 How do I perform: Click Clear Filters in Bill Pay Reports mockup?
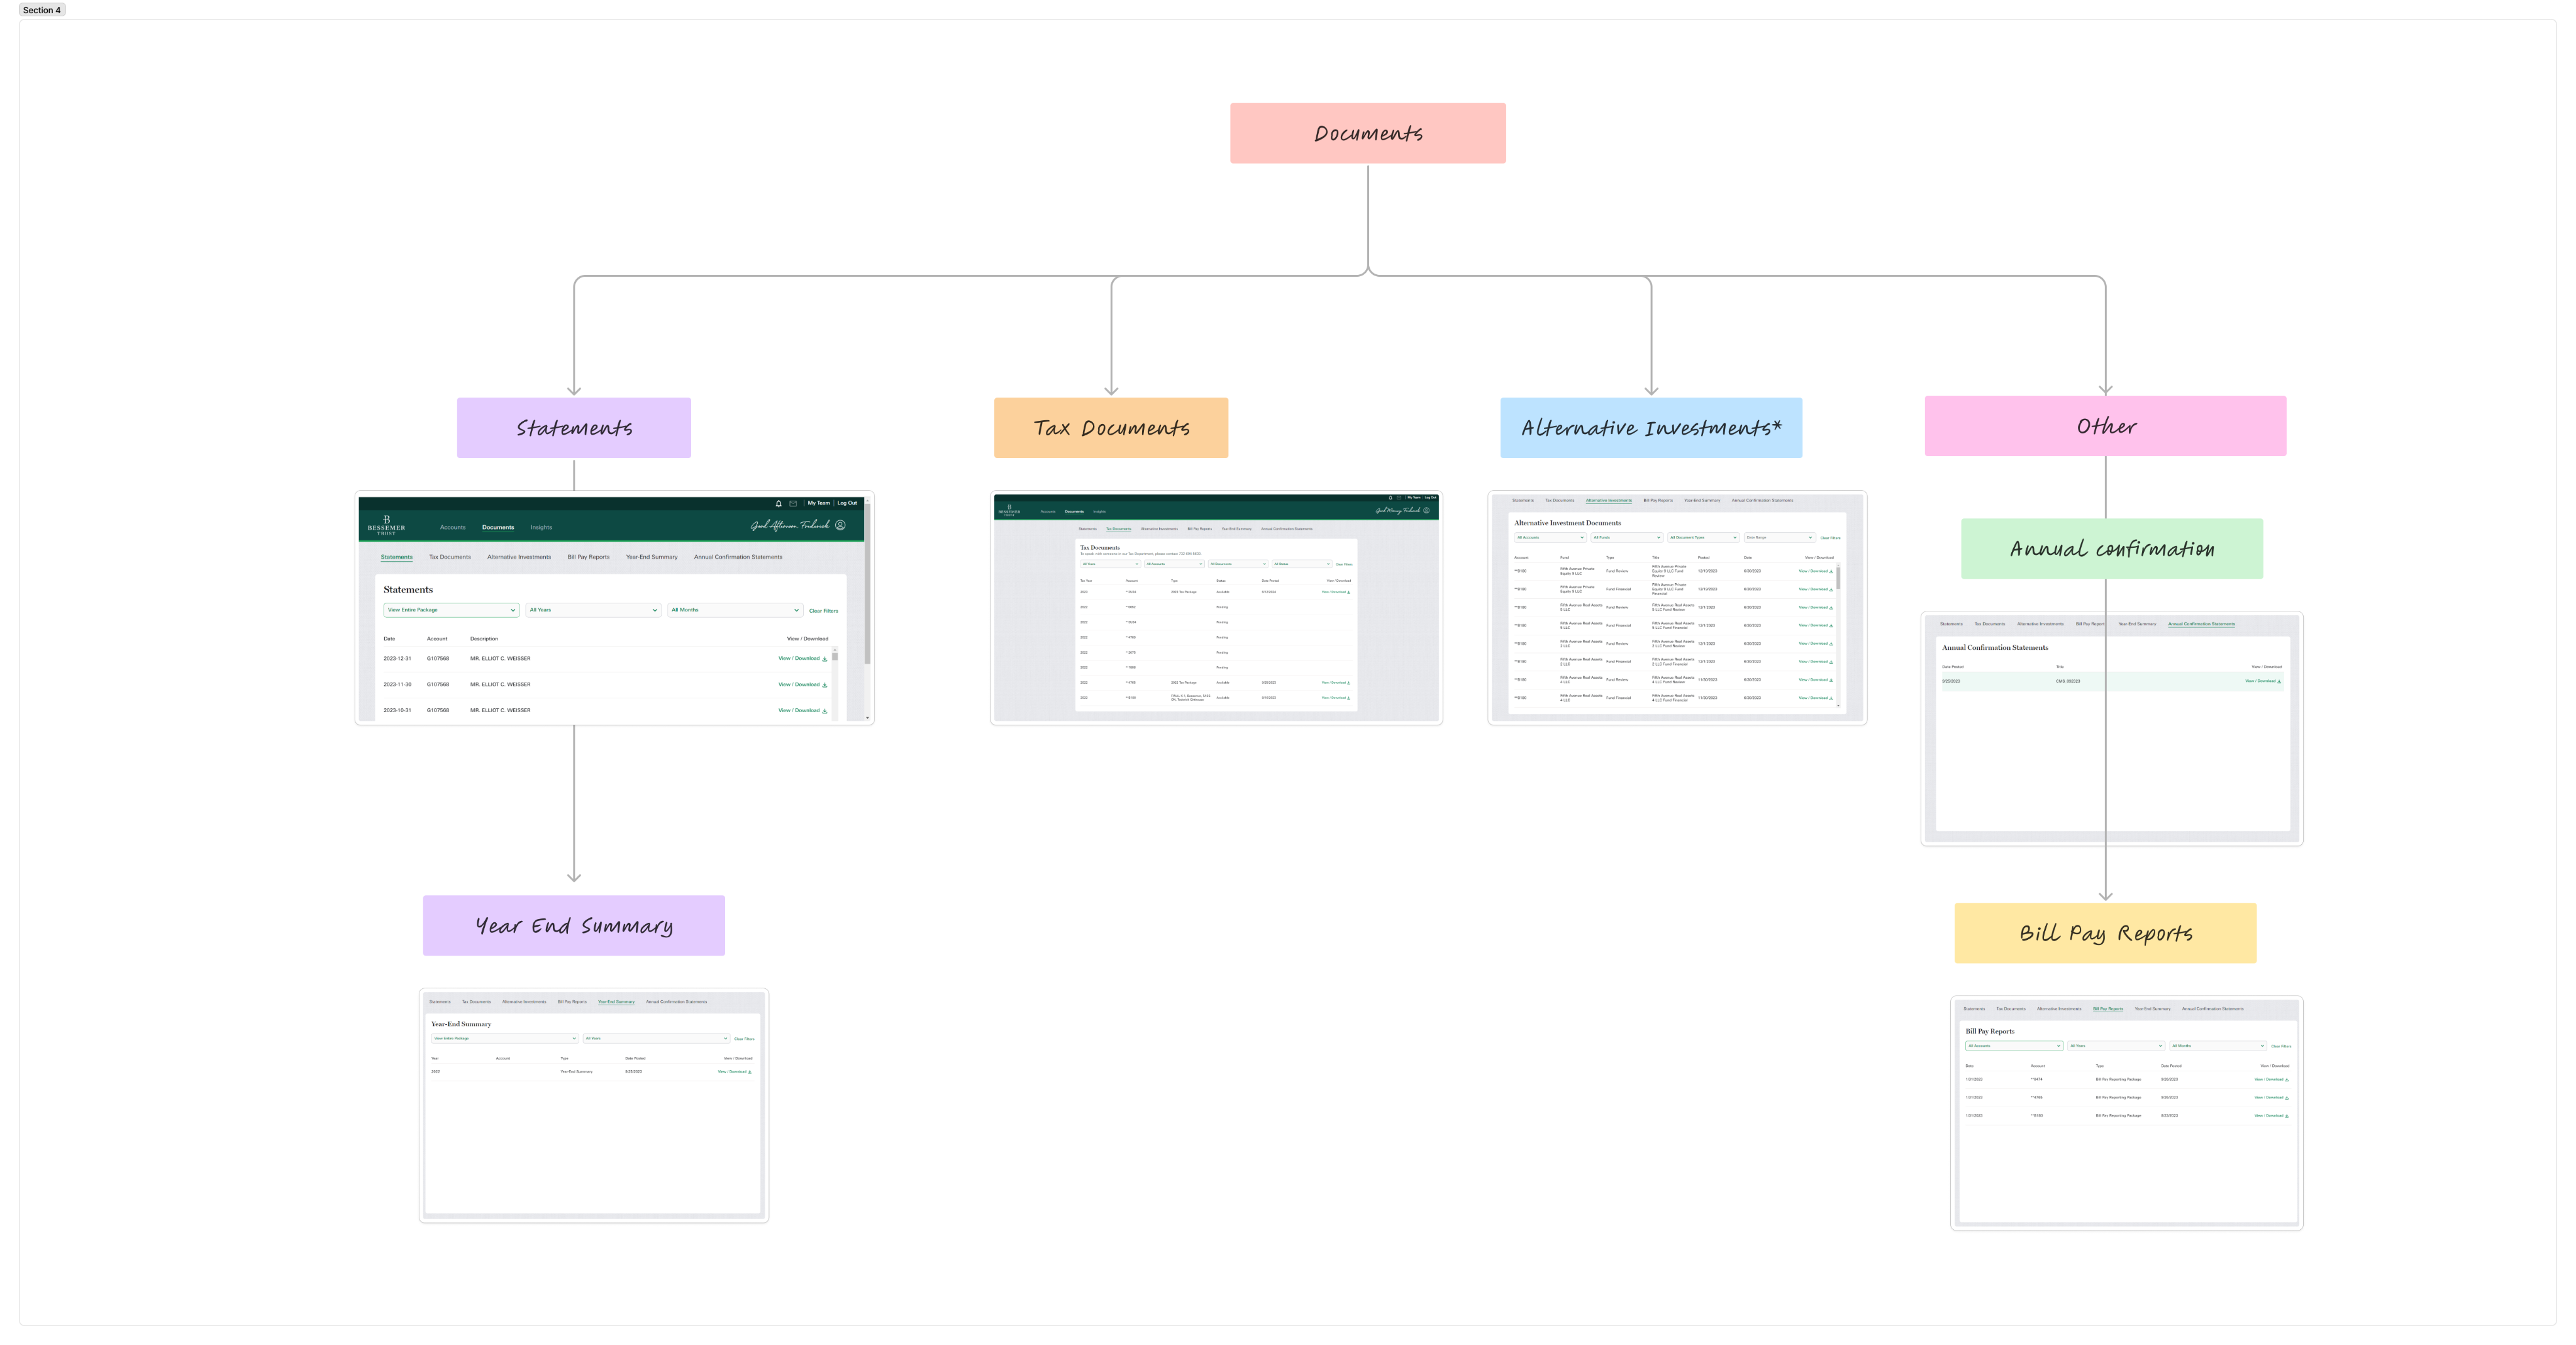2281,1046
